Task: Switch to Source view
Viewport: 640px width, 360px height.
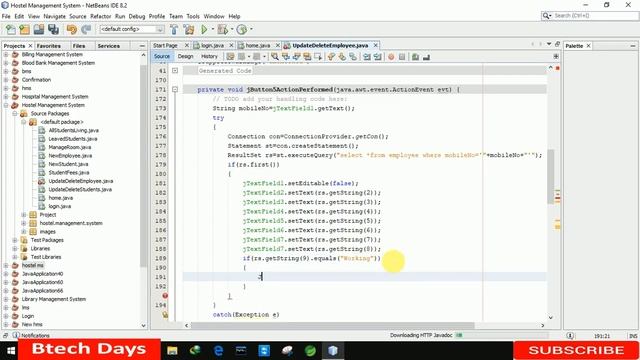Action: tap(162, 56)
